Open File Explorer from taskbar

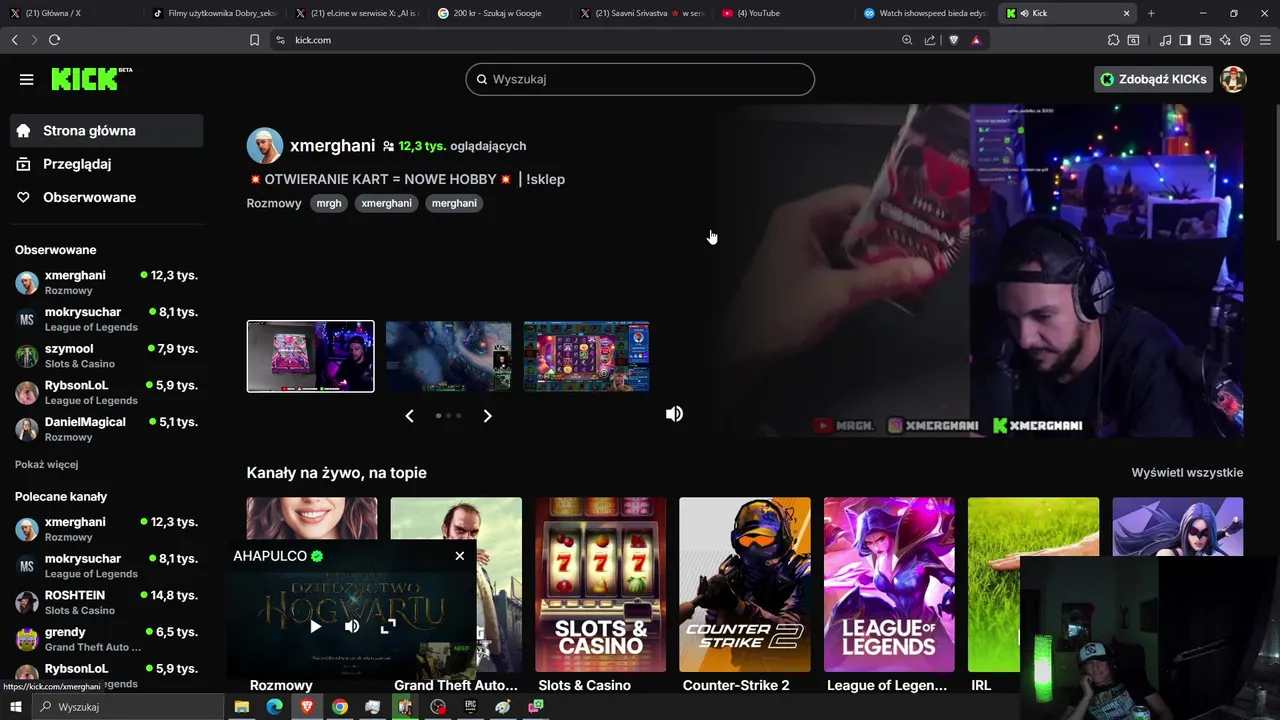coord(242,707)
